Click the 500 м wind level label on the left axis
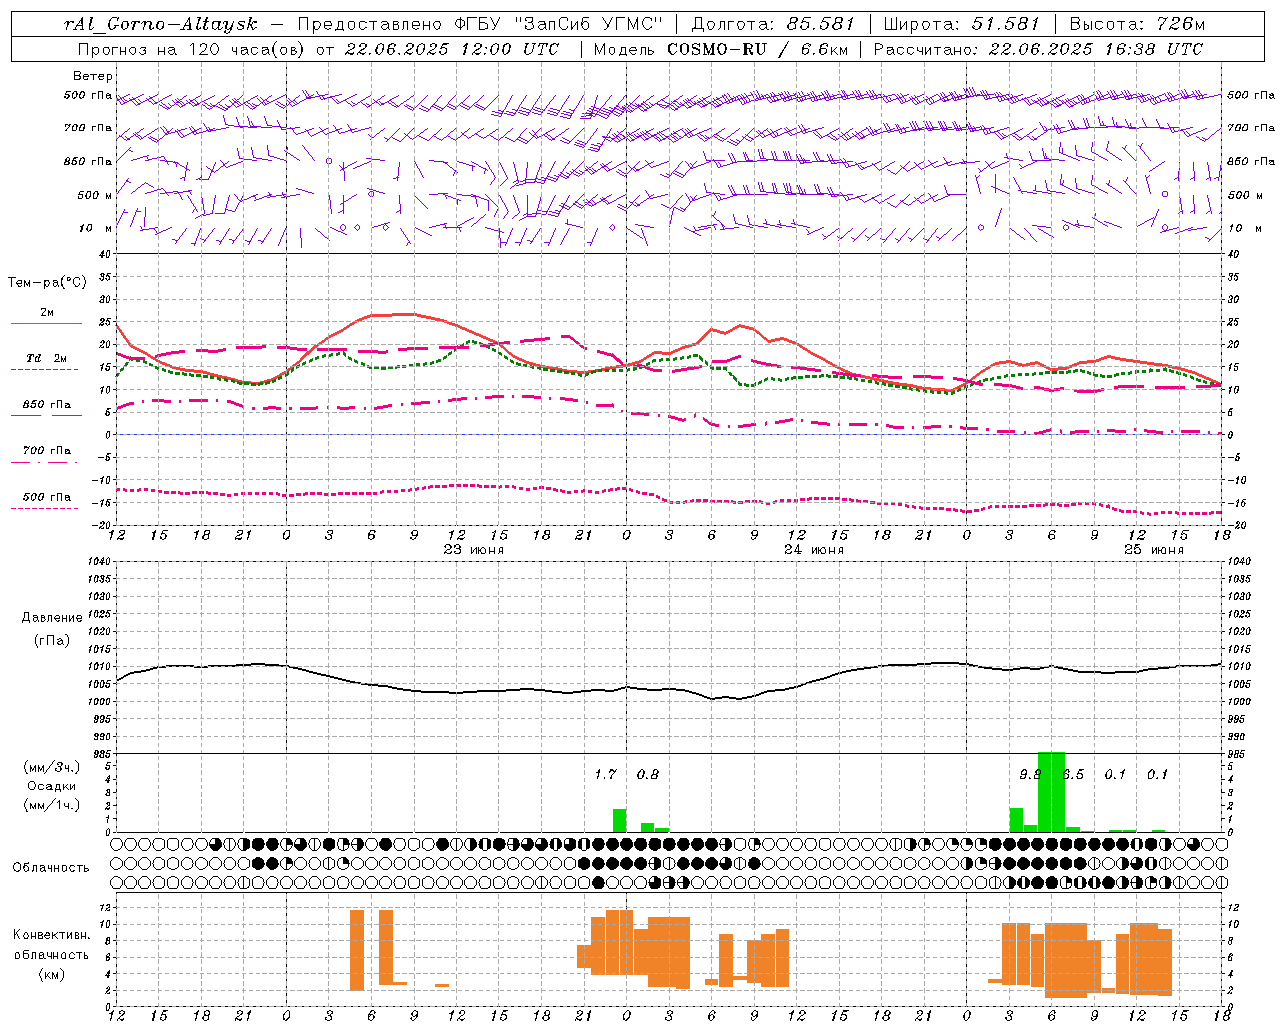 95,195
